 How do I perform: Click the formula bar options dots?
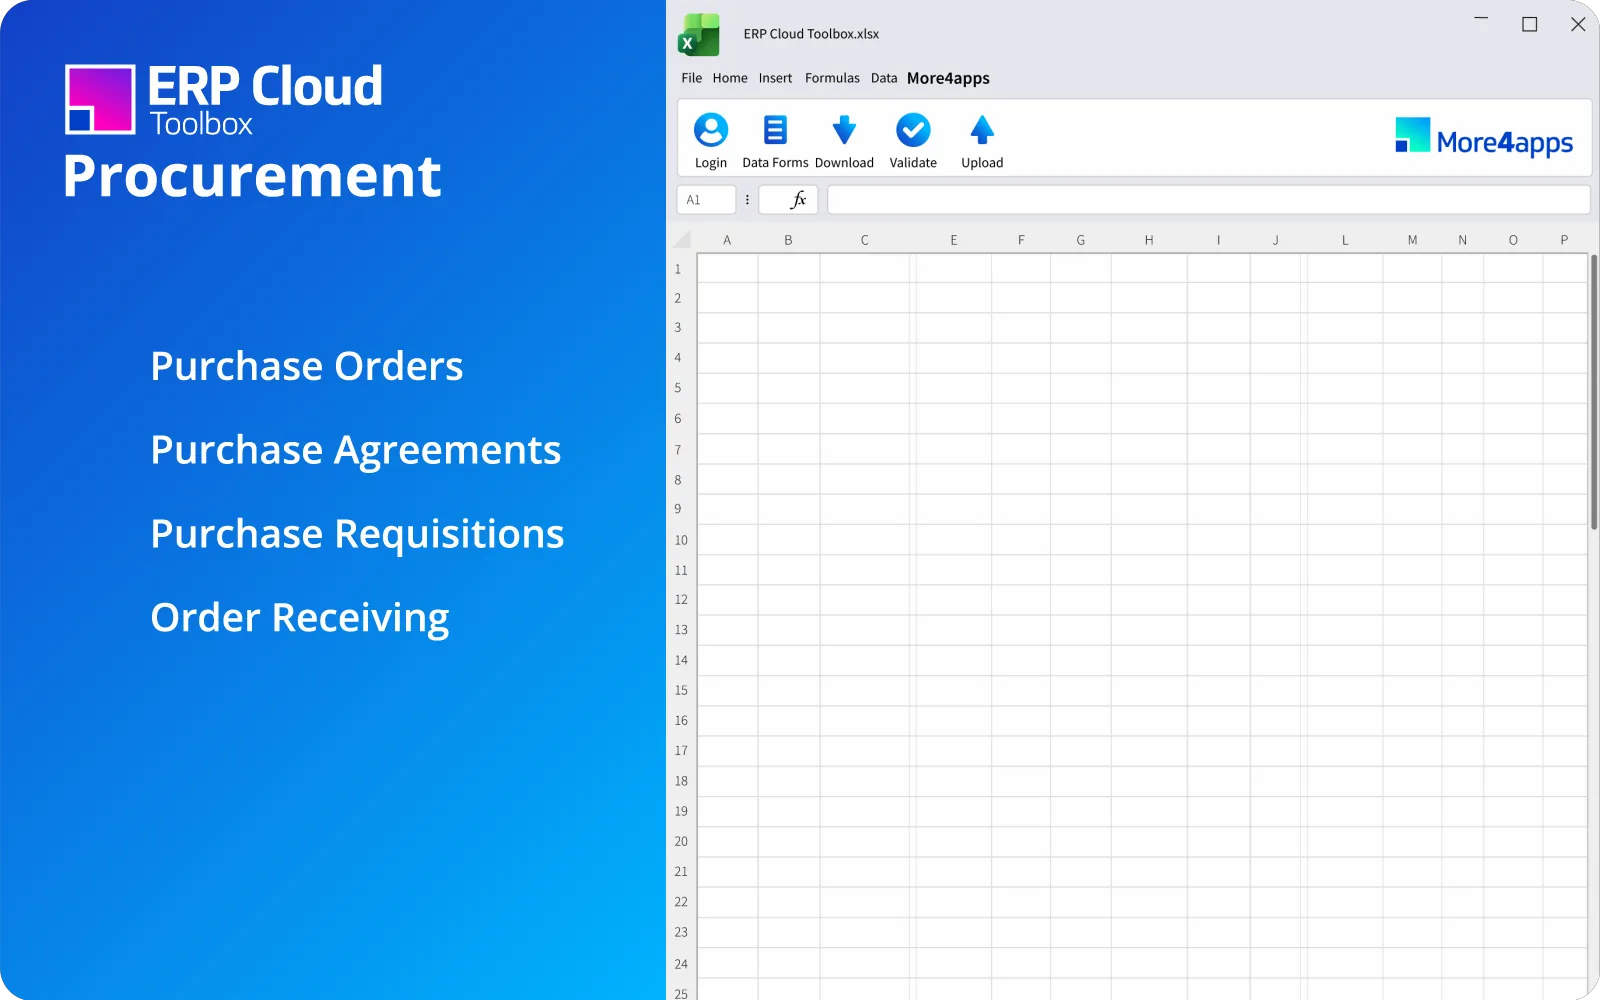coord(747,200)
